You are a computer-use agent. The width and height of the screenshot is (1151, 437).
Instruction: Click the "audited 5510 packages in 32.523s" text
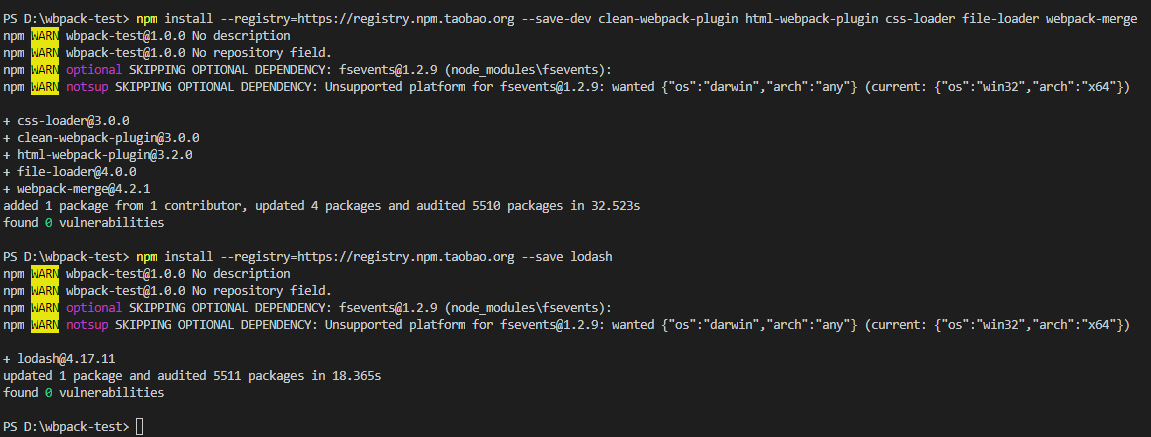pos(528,206)
